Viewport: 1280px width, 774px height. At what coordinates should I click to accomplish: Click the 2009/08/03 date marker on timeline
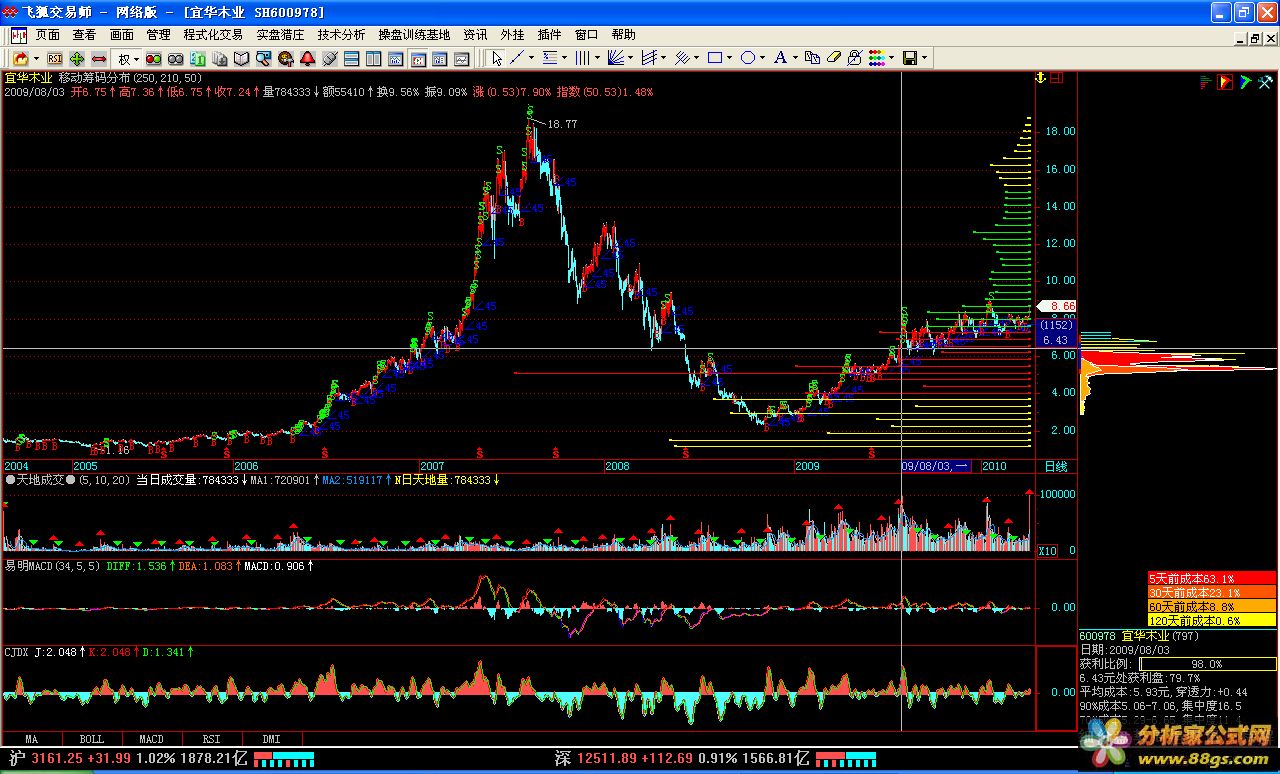[934, 466]
